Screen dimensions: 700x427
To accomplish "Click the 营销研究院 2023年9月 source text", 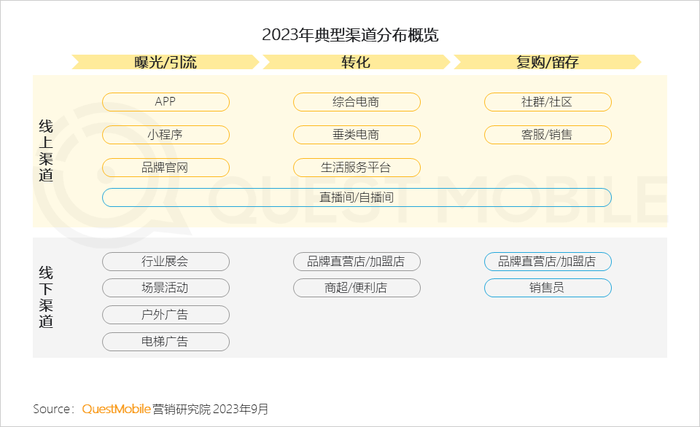I will (x=210, y=409).
